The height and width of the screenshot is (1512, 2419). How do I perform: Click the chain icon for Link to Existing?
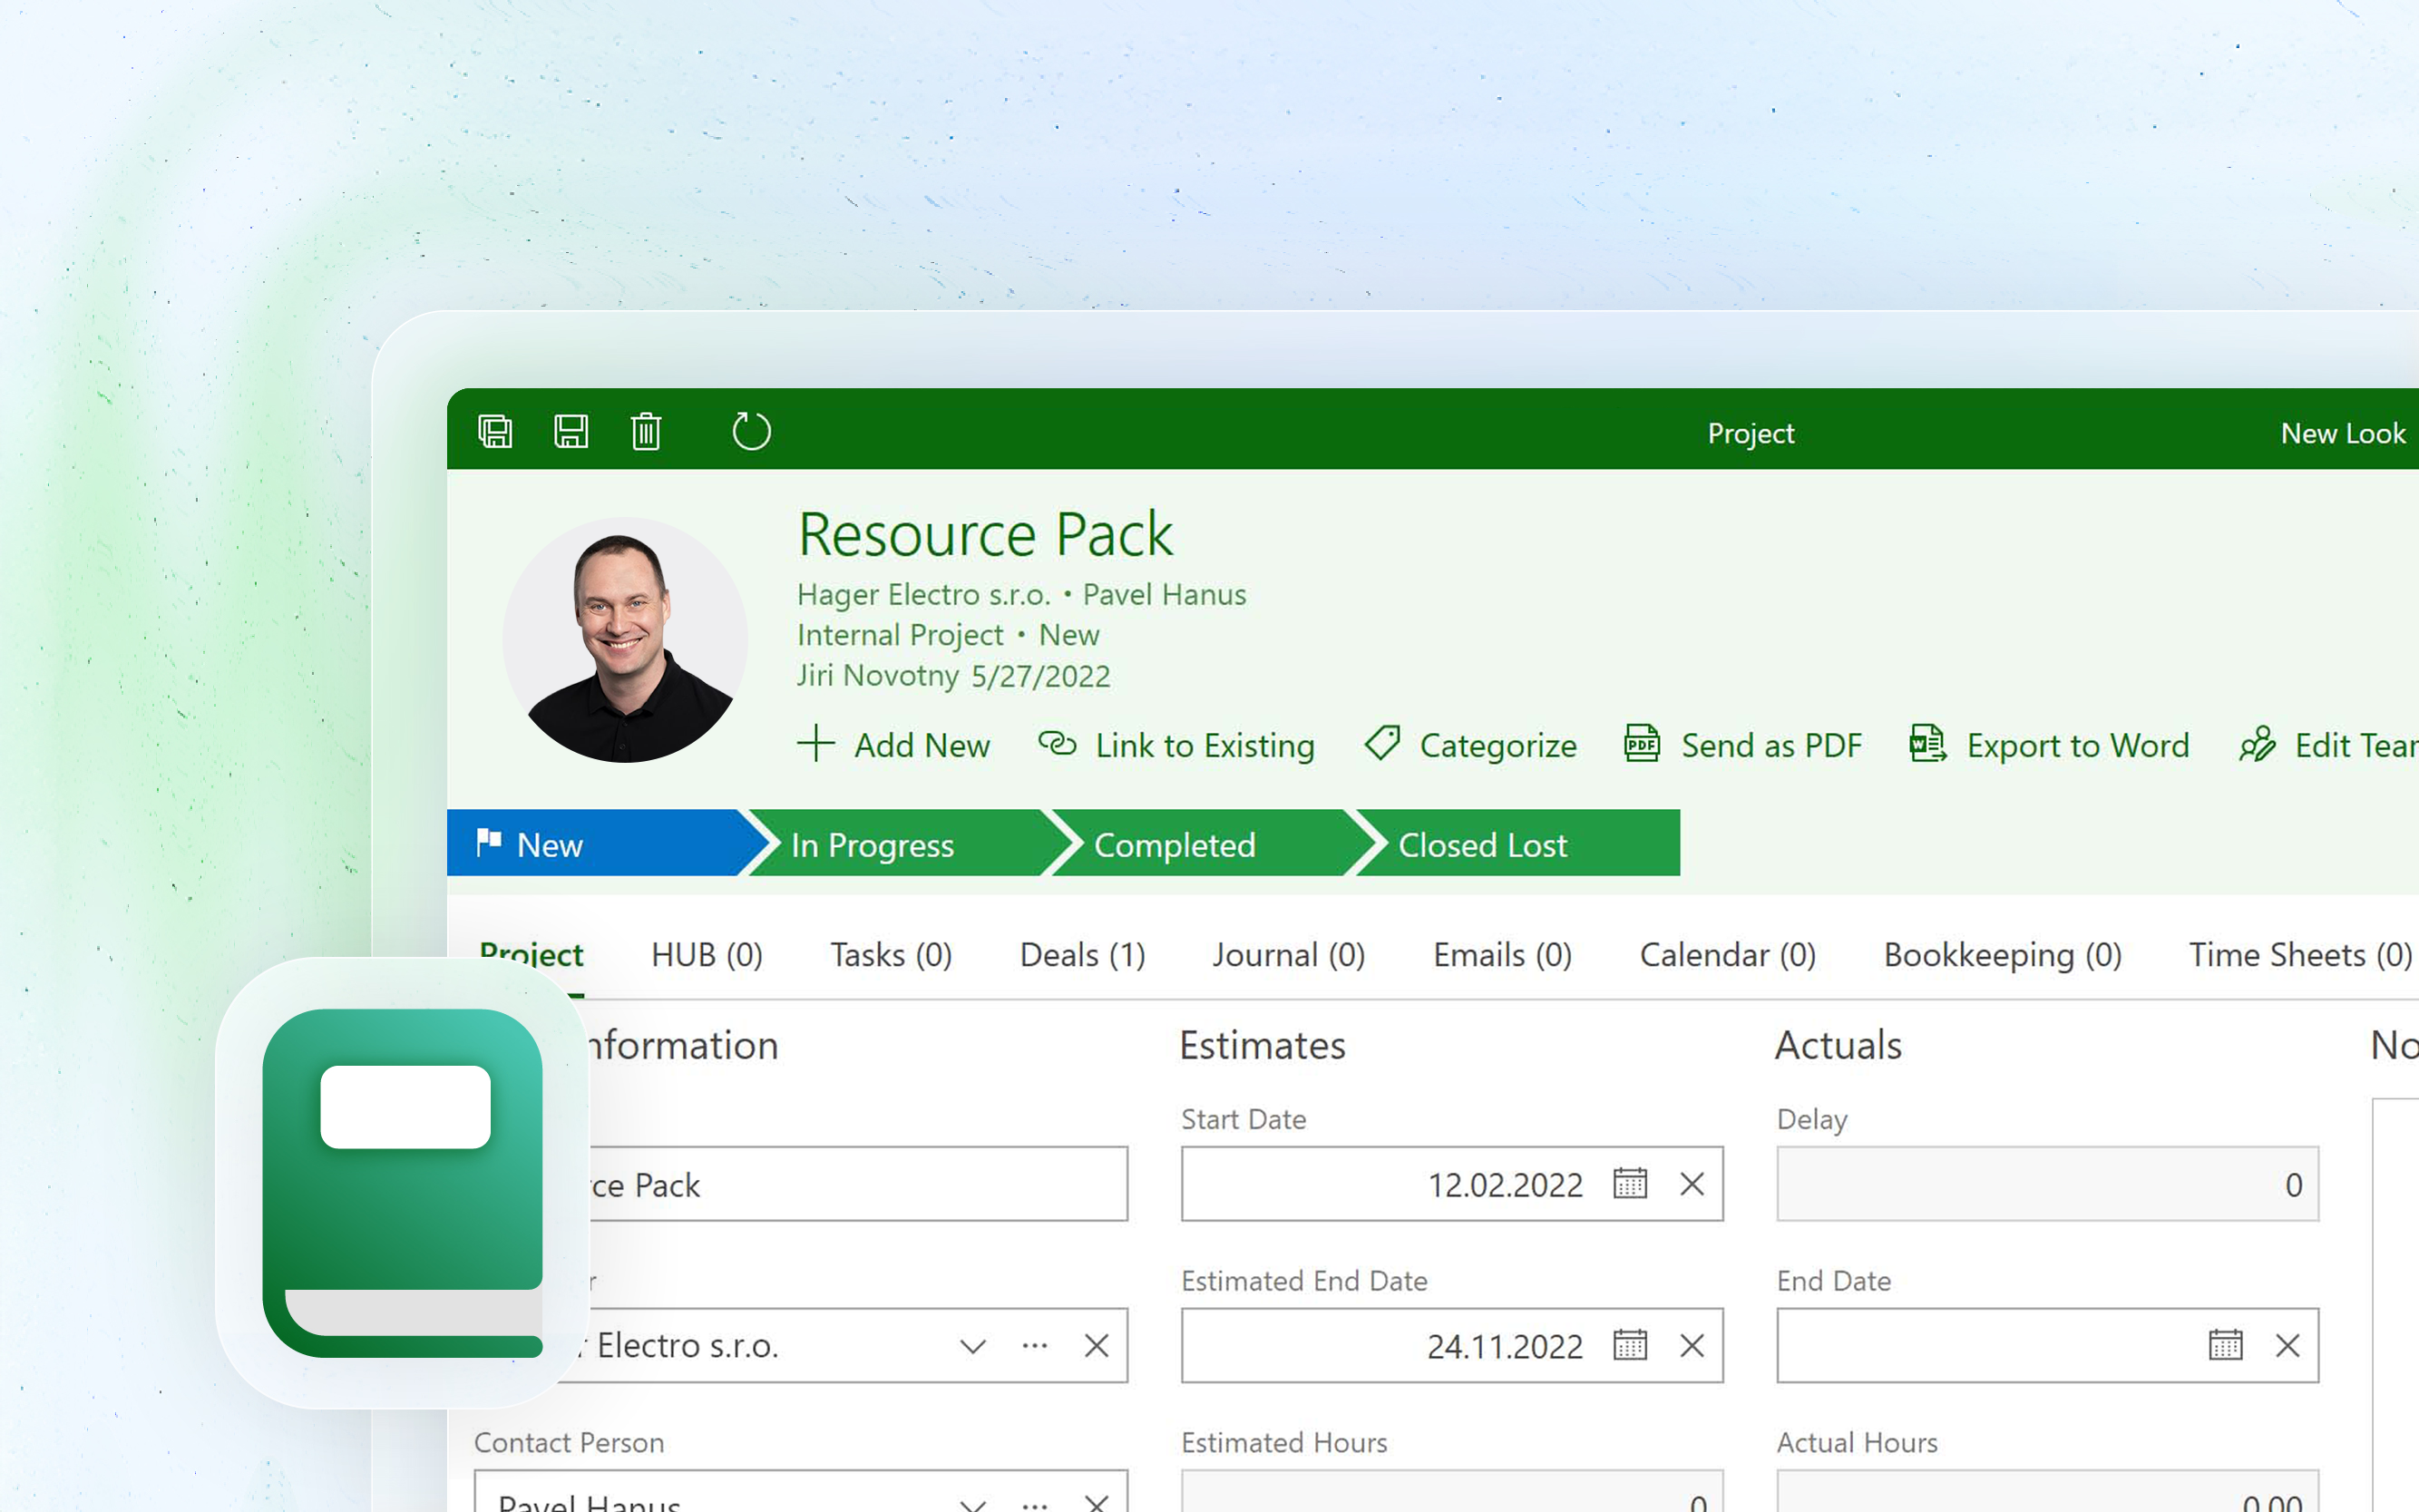pyautogui.click(x=1057, y=744)
